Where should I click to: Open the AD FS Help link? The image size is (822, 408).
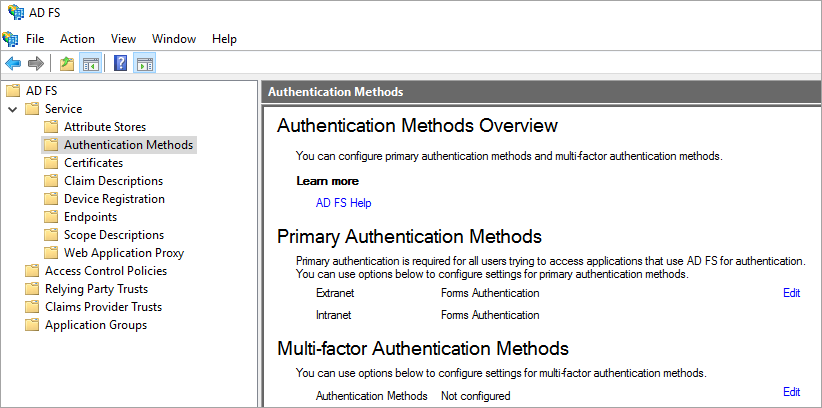click(343, 203)
